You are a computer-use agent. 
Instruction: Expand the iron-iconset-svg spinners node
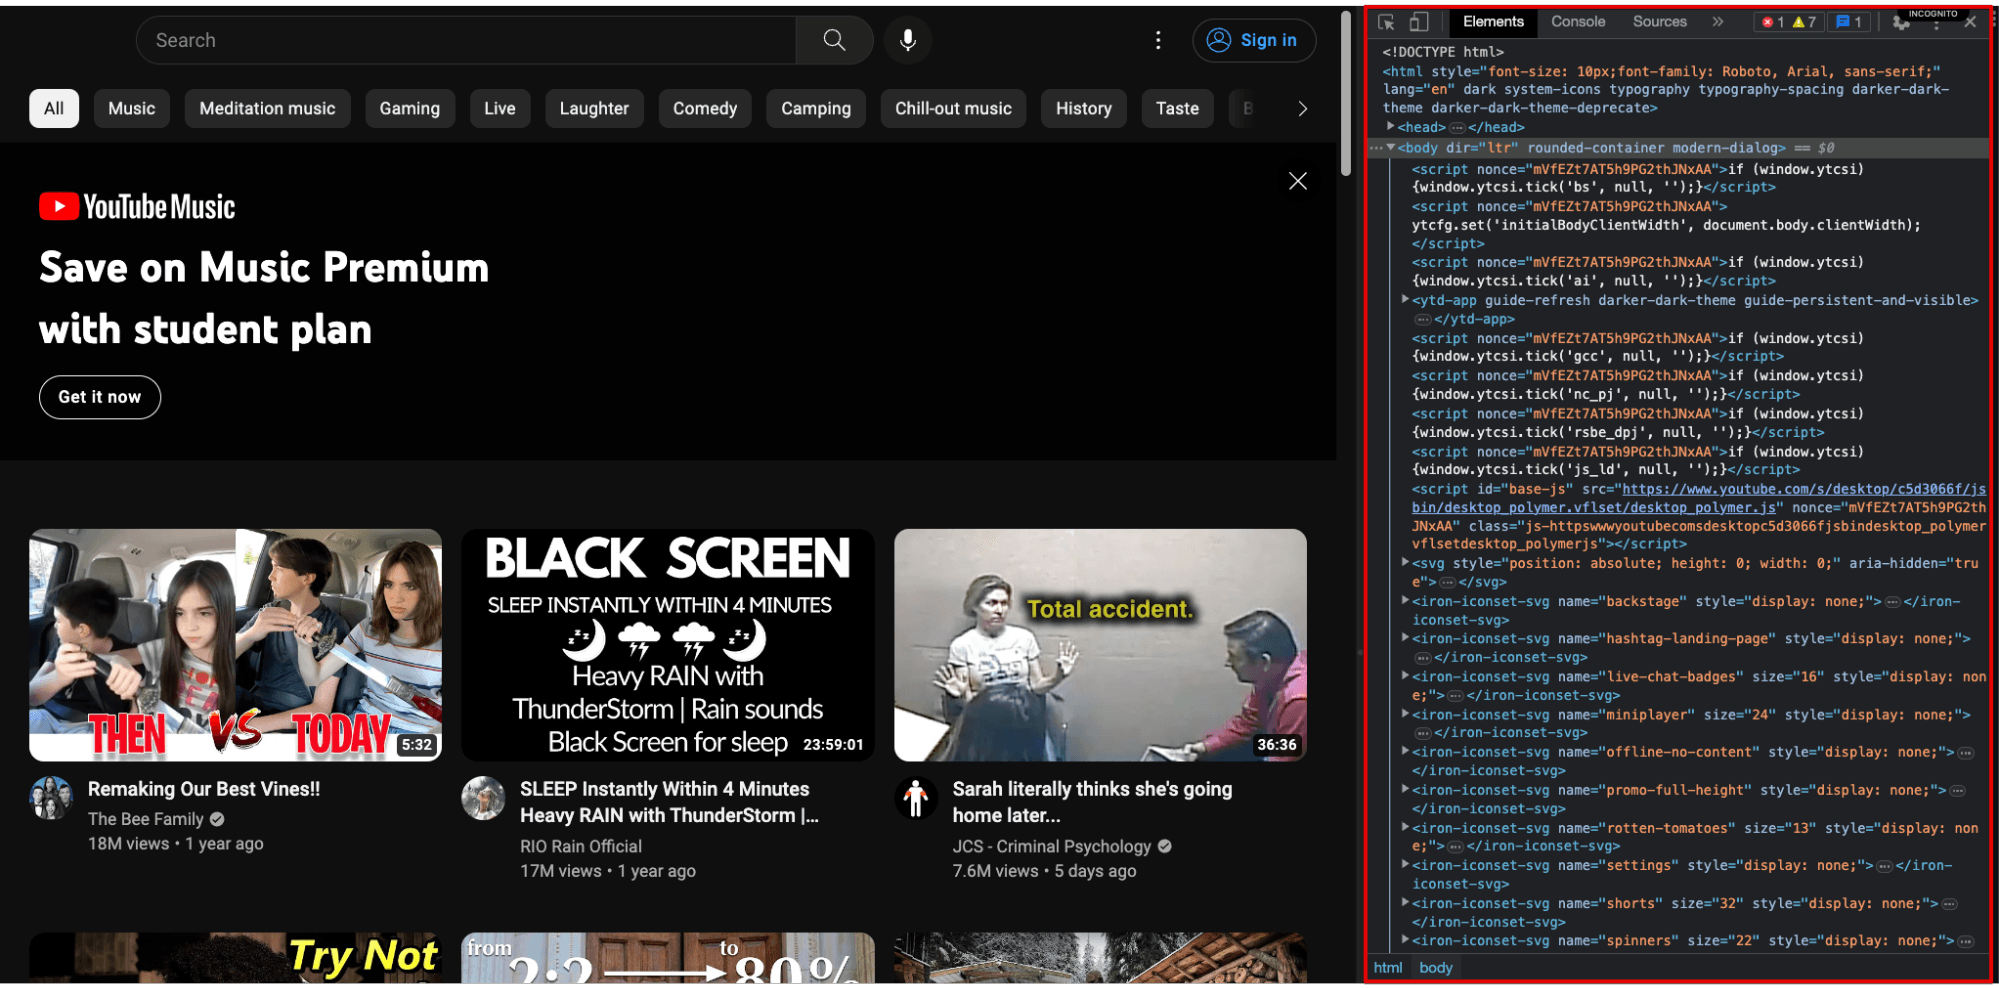click(1405, 940)
